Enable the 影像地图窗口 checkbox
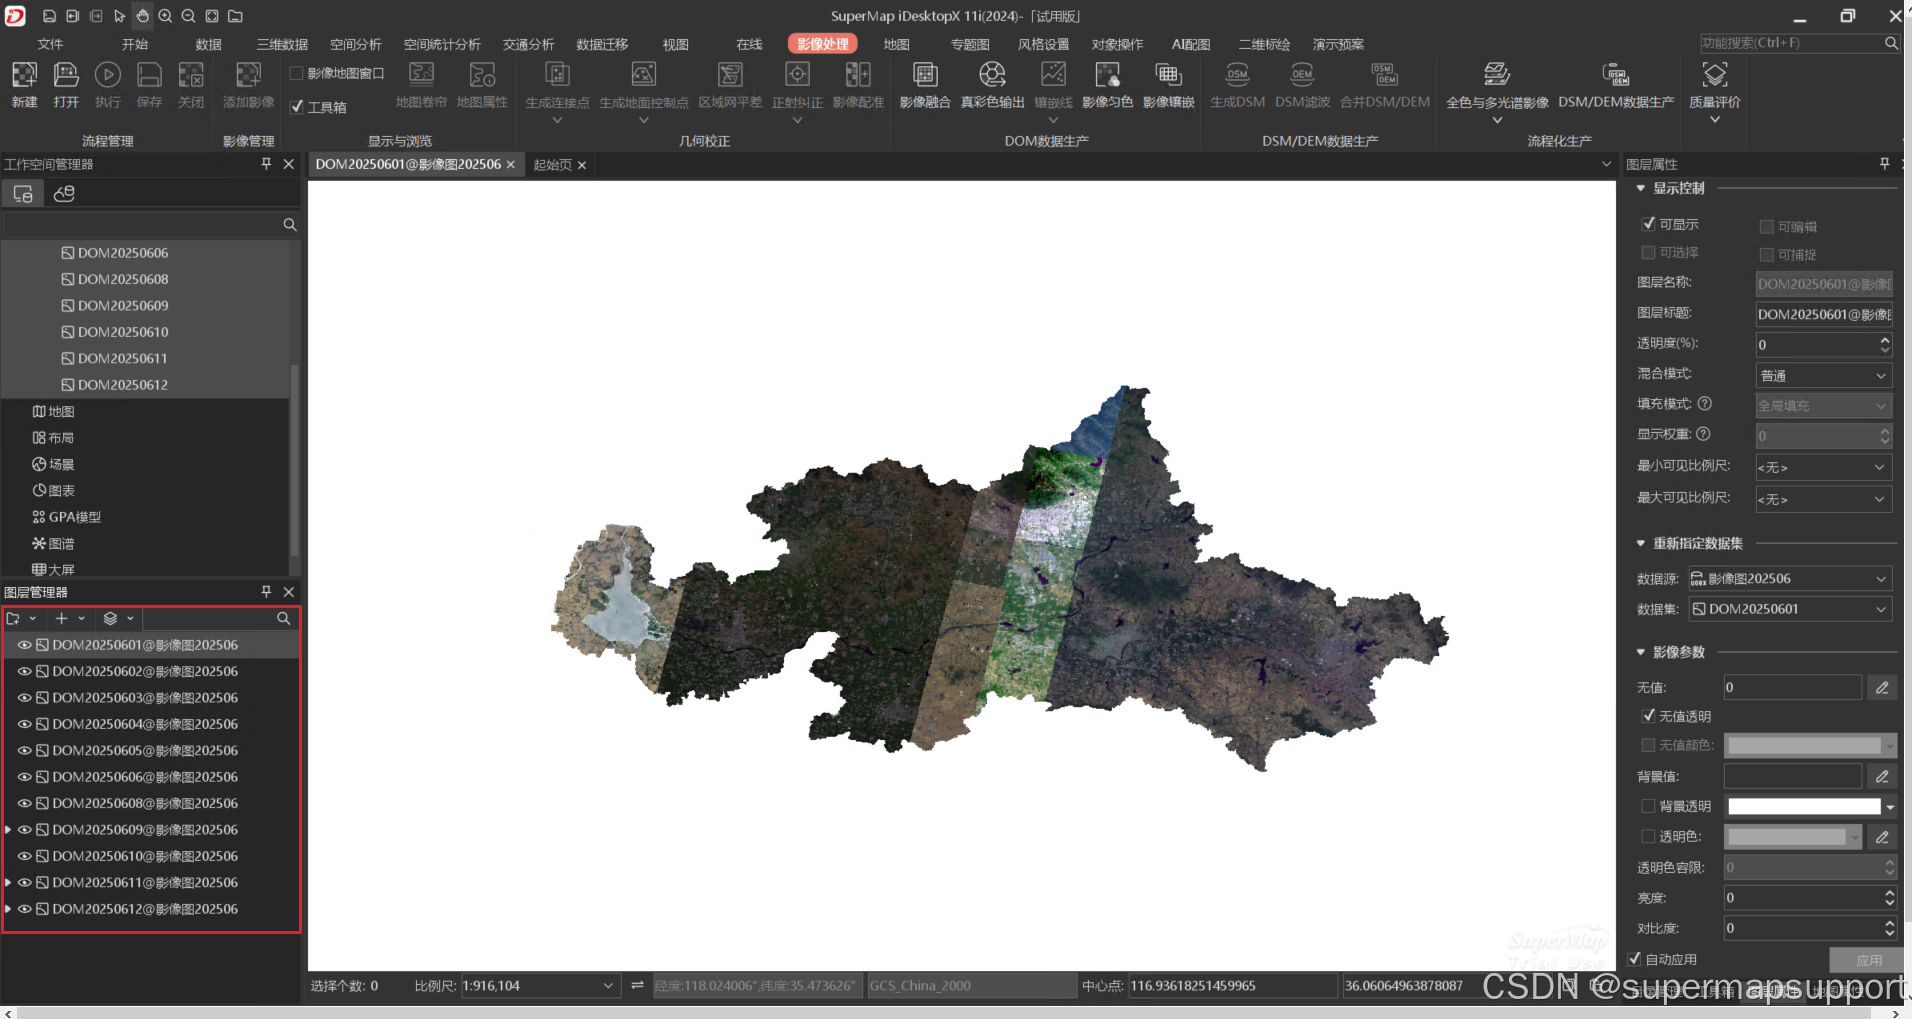This screenshot has width=1912, height=1019. point(296,73)
